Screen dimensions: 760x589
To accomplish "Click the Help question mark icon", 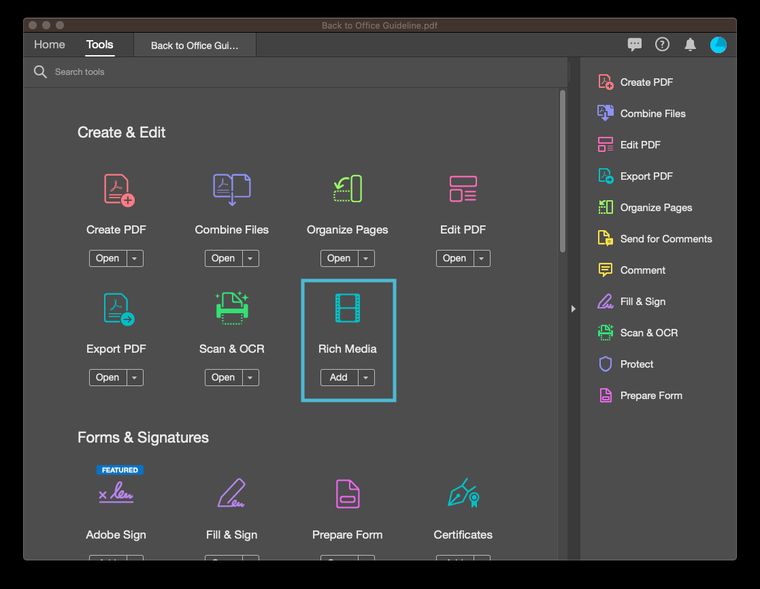I will [662, 45].
